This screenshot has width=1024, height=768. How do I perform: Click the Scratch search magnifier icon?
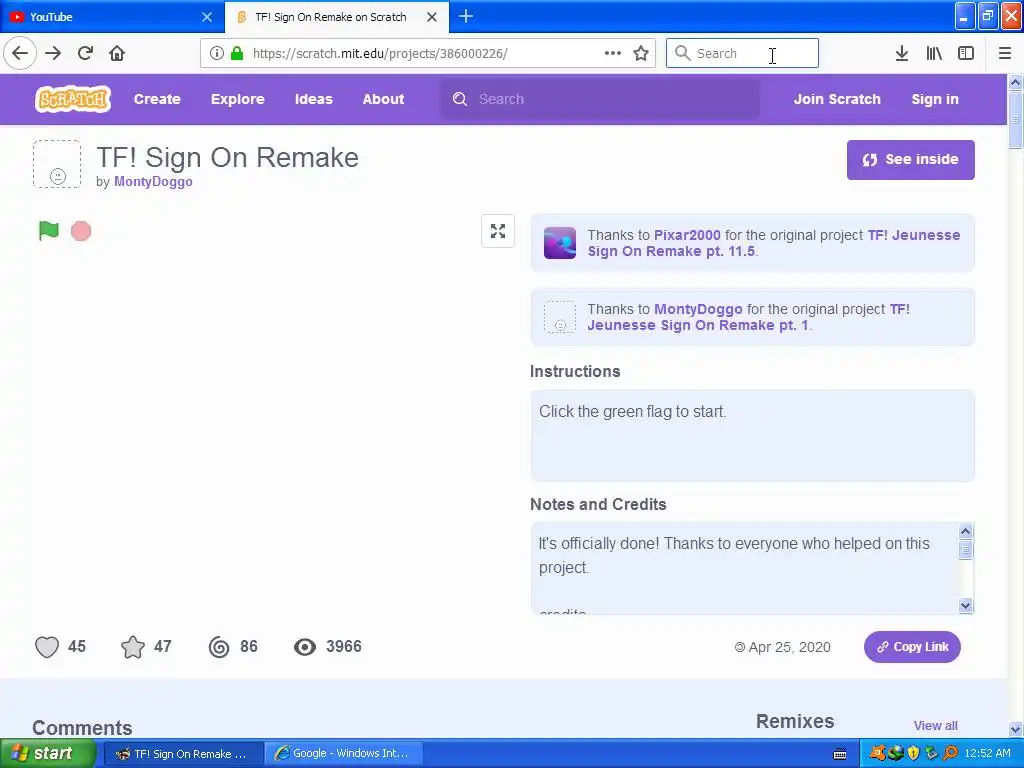tap(460, 99)
